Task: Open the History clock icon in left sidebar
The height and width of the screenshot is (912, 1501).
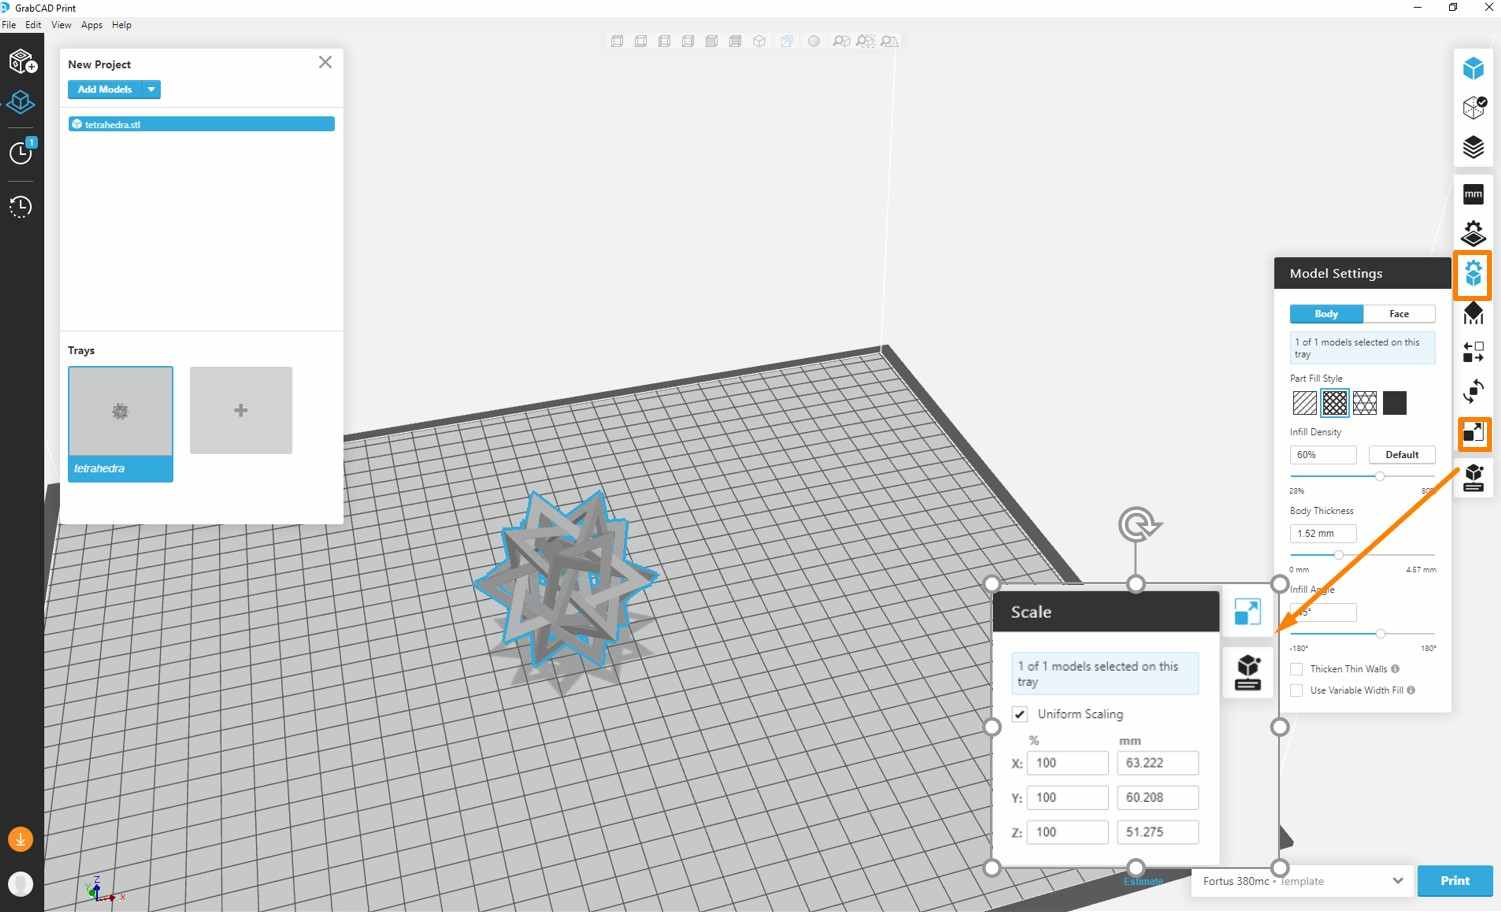Action: [21, 207]
